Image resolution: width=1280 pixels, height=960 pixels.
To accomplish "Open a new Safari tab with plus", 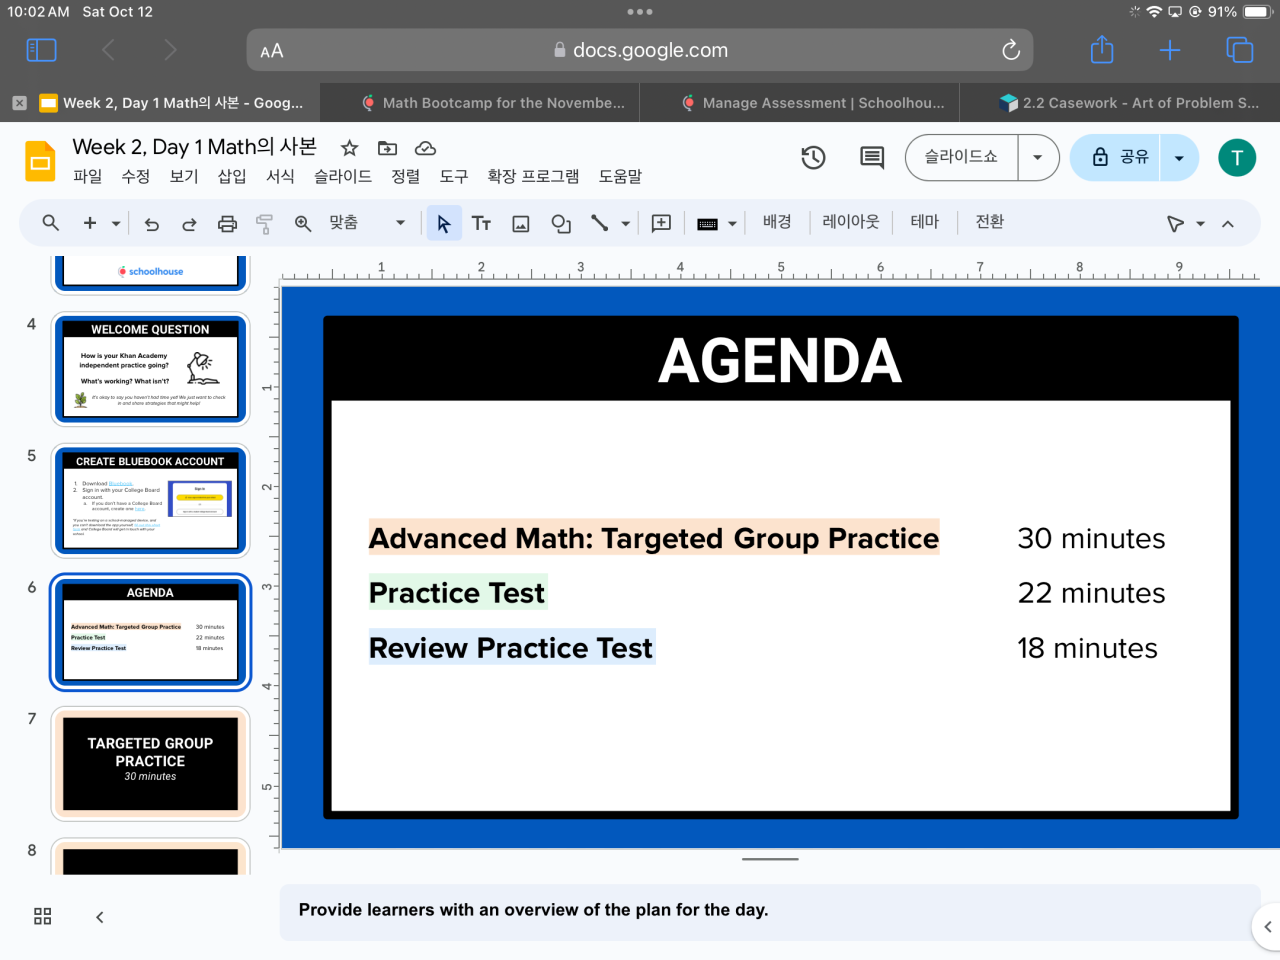I will 1170,50.
